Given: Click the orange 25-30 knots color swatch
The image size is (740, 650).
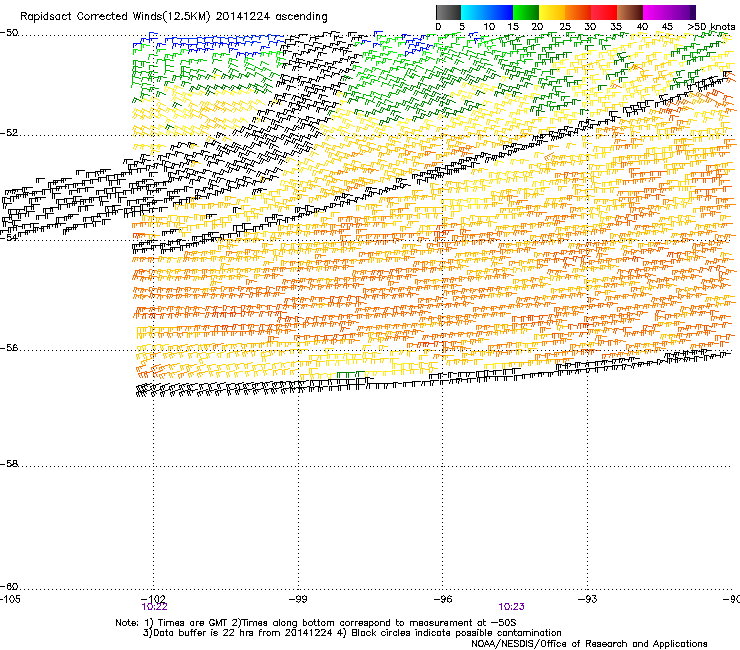Looking at the screenshot, I should pos(578,12).
